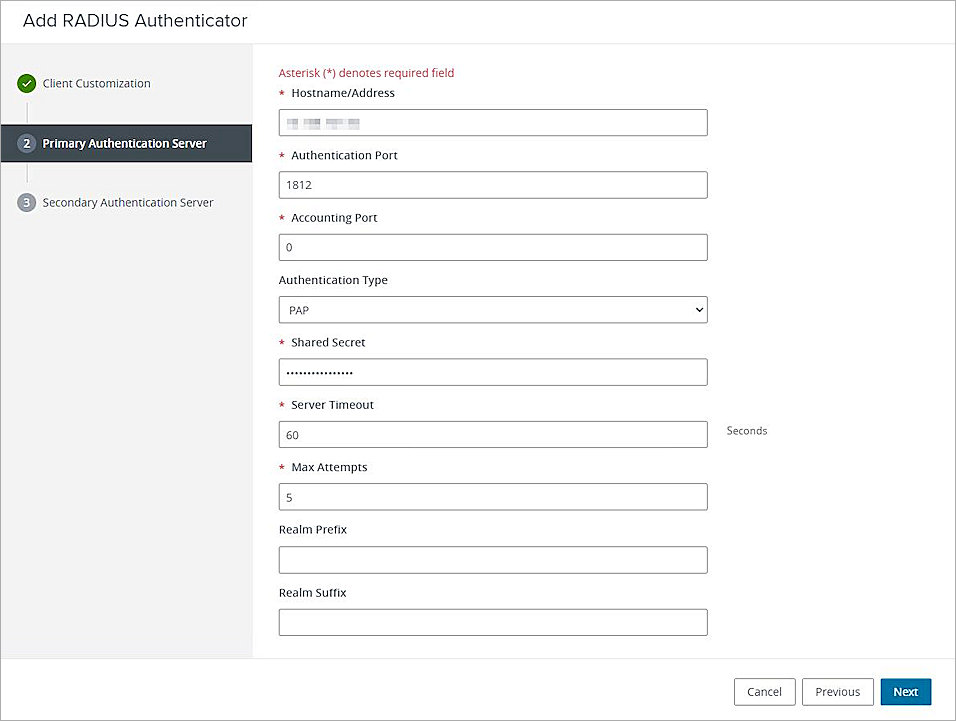Viewport: 956px width, 721px height.
Task: Select the step 2 circle indicator
Action: [27, 143]
